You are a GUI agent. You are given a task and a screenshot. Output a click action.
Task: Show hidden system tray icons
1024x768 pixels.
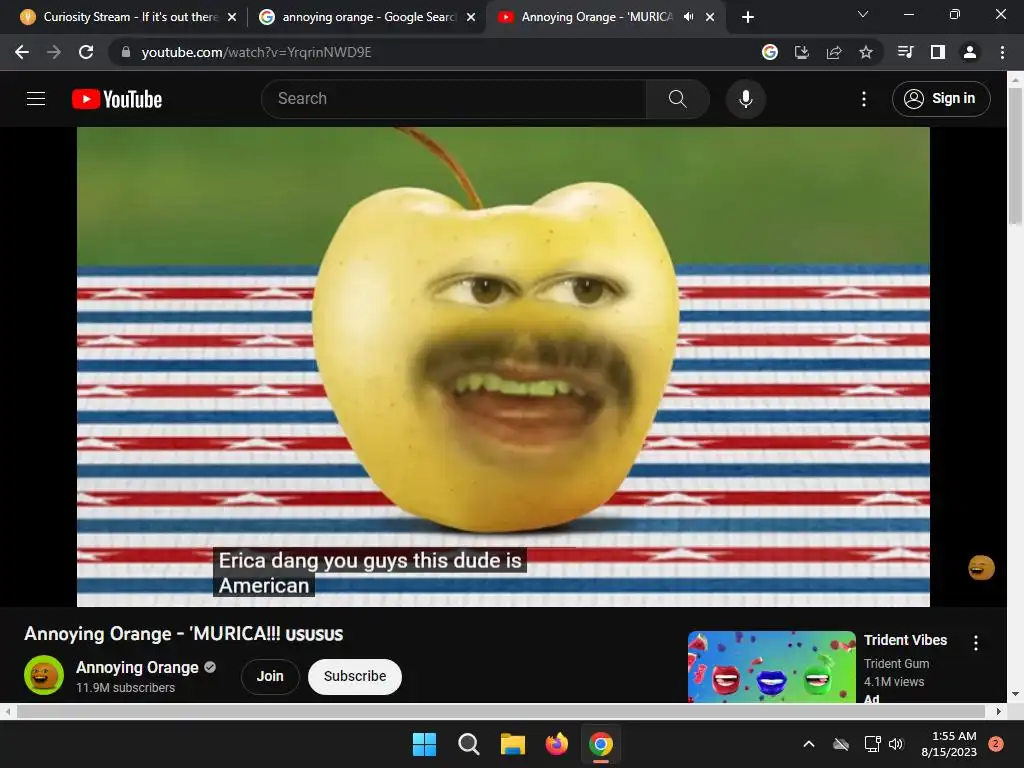tap(808, 744)
